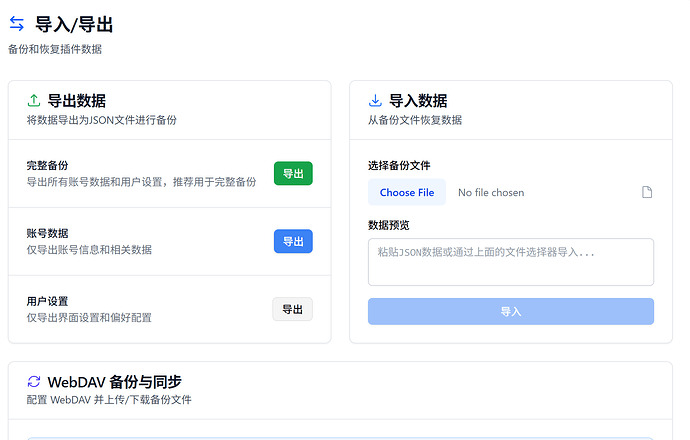Click the green 导出 button for 完整备份
The height and width of the screenshot is (440, 690).
293,173
